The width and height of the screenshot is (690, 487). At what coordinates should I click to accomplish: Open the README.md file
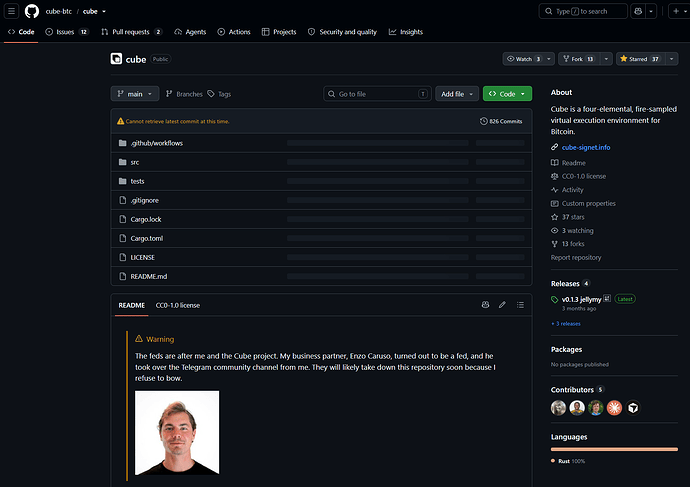pyautogui.click(x=149, y=276)
